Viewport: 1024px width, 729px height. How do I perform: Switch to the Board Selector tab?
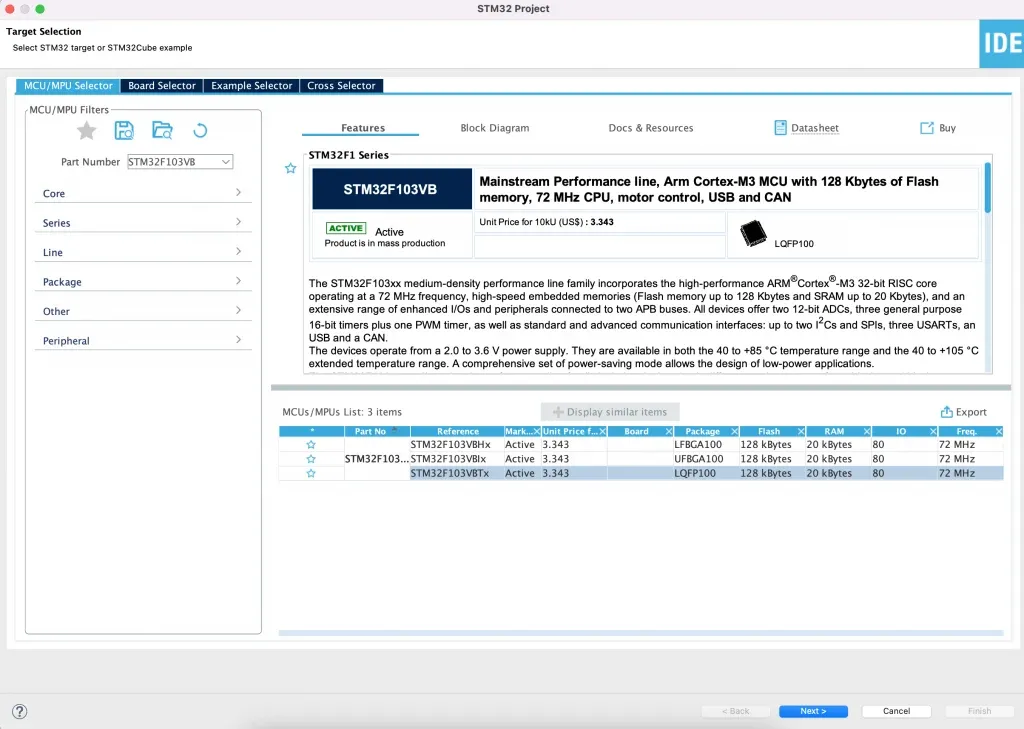tap(161, 86)
